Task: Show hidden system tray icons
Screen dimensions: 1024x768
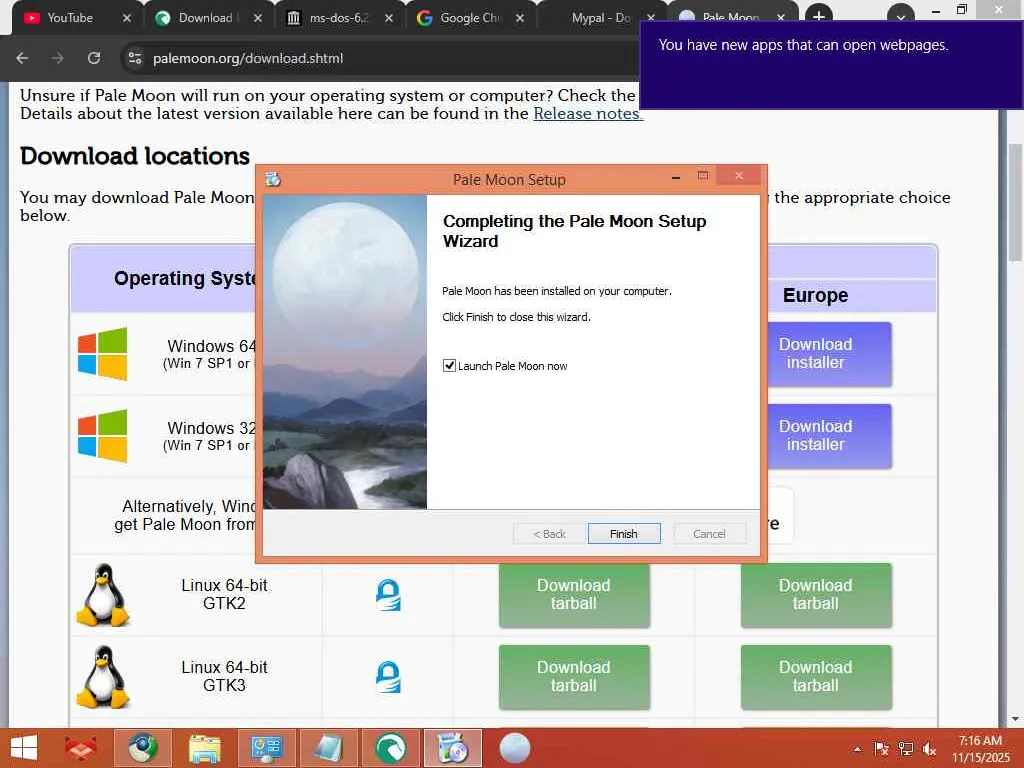Action: pyautogui.click(x=857, y=749)
